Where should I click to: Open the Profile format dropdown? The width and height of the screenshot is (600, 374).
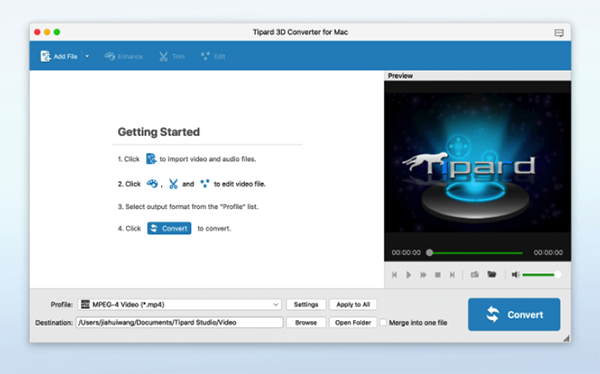click(179, 304)
